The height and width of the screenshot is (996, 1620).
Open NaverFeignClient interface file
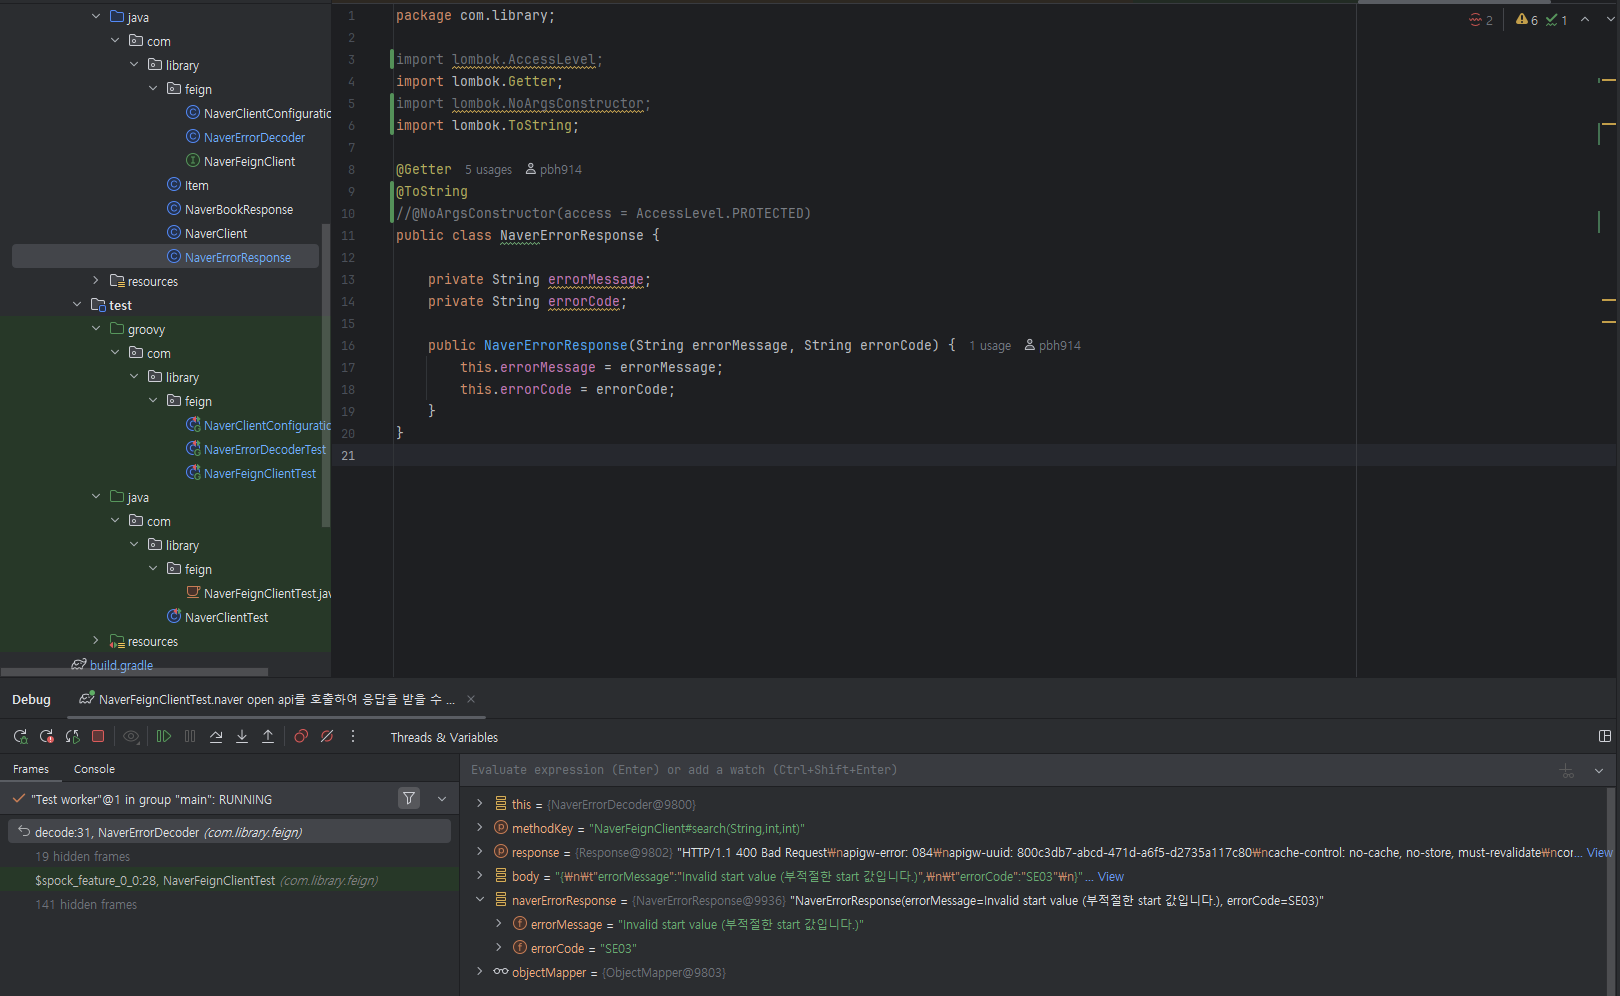click(249, 161)
